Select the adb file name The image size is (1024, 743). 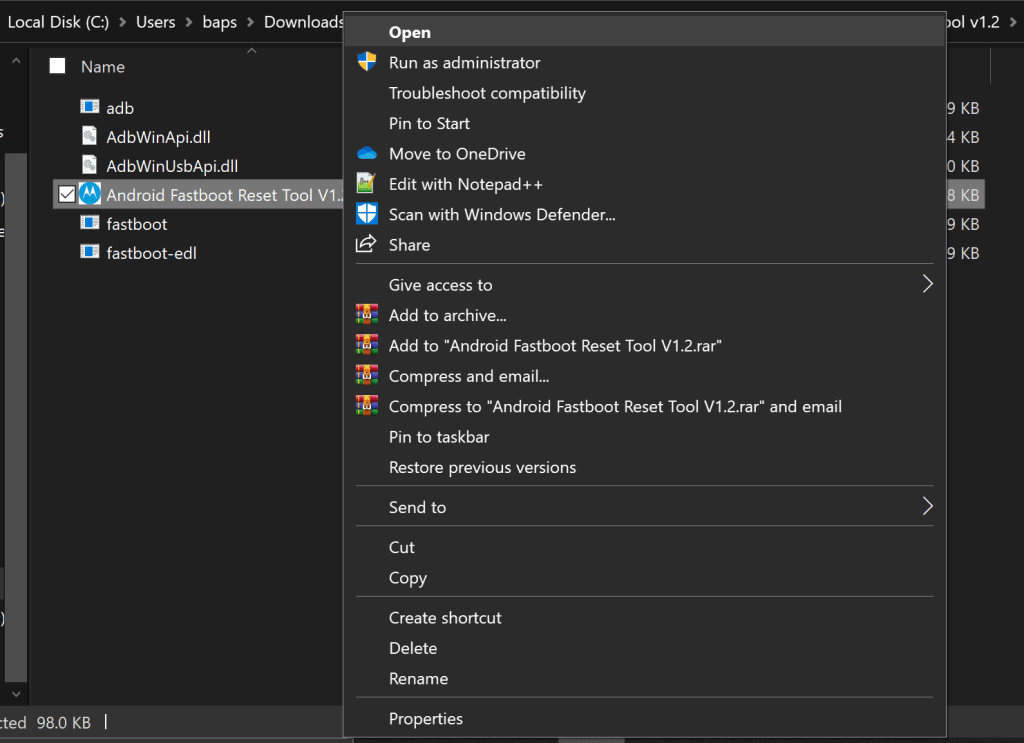coord(120,108)
